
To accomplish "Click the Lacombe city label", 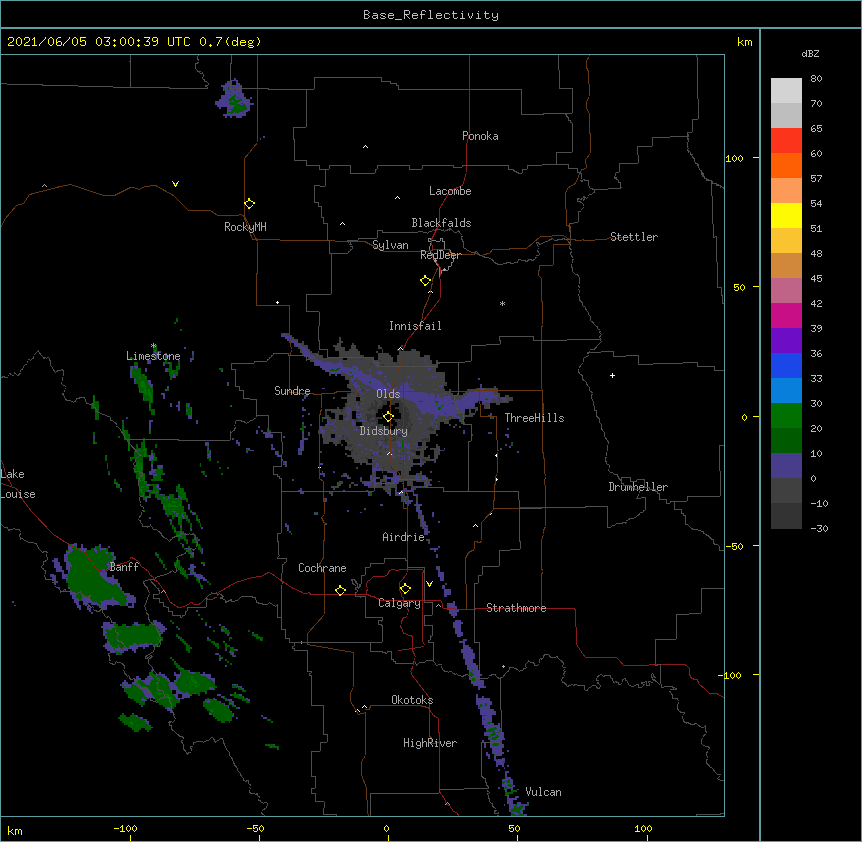I will [x=450, y=191].
